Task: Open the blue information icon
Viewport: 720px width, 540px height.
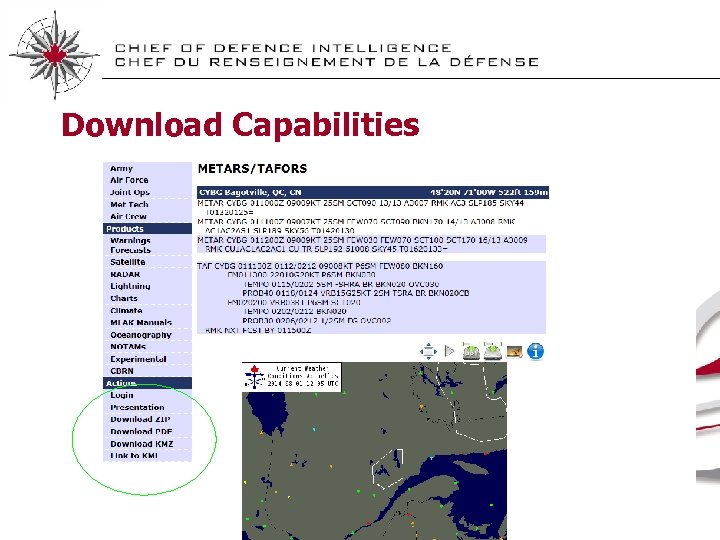Action: pos(535,351)
